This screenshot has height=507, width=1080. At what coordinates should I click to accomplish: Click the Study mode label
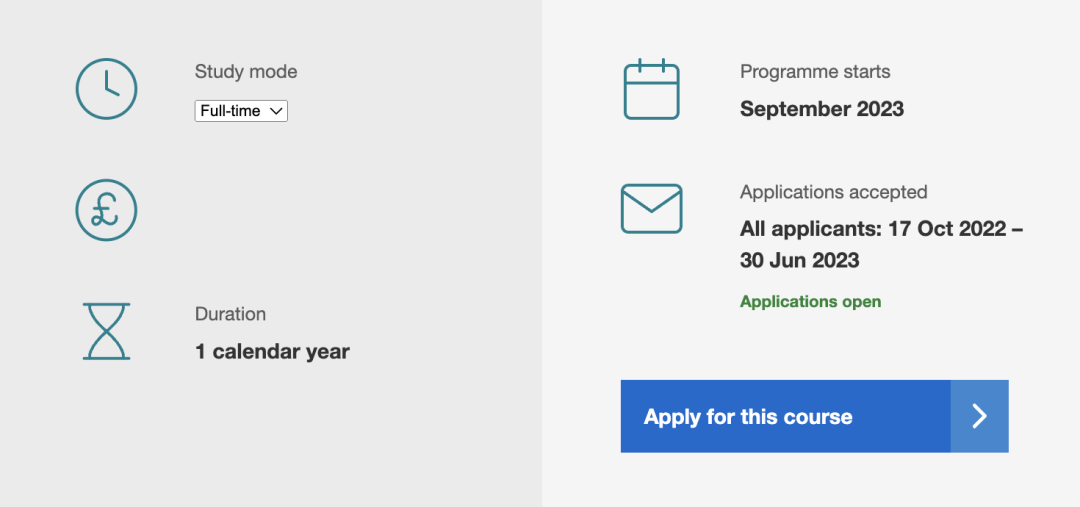click(246, 72)
